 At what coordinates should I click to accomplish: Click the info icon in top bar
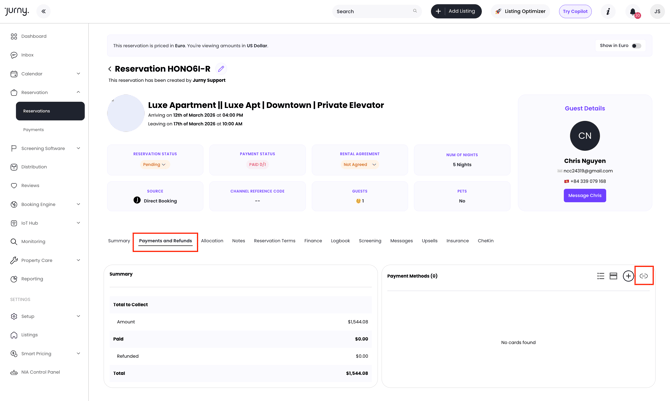[608, 12]
